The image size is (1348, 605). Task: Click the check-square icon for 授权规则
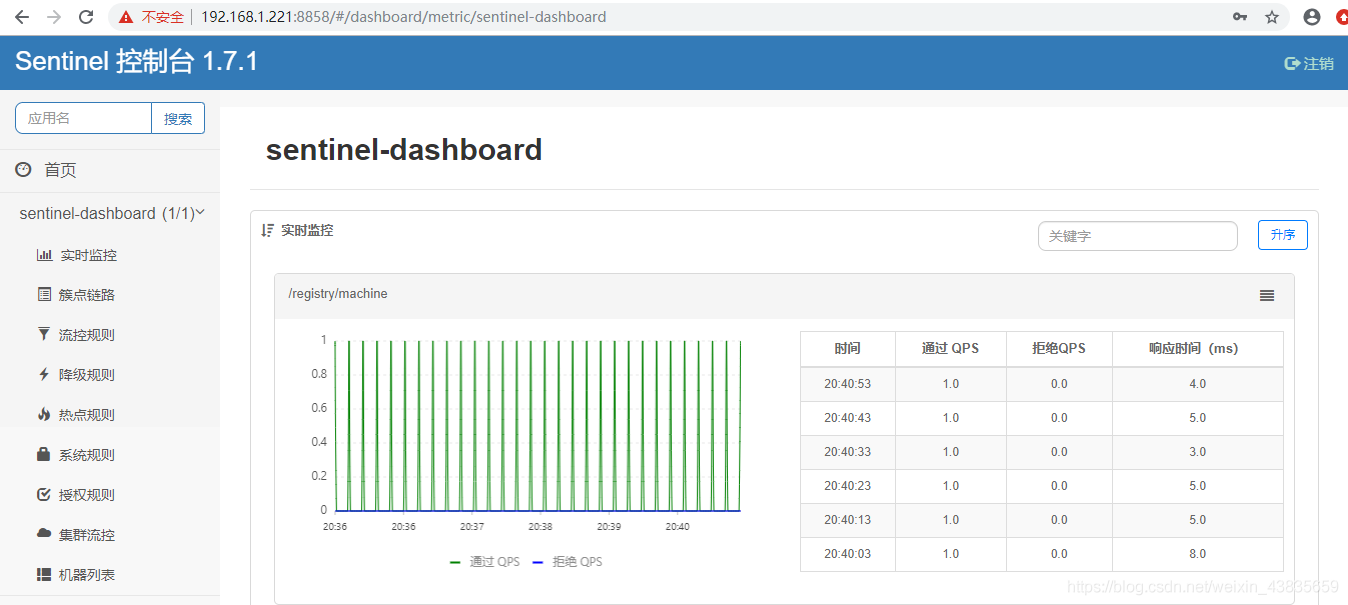[44, 494]
